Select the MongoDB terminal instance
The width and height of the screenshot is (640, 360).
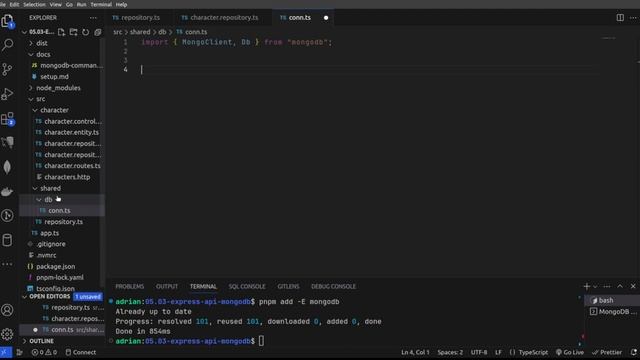612,312
